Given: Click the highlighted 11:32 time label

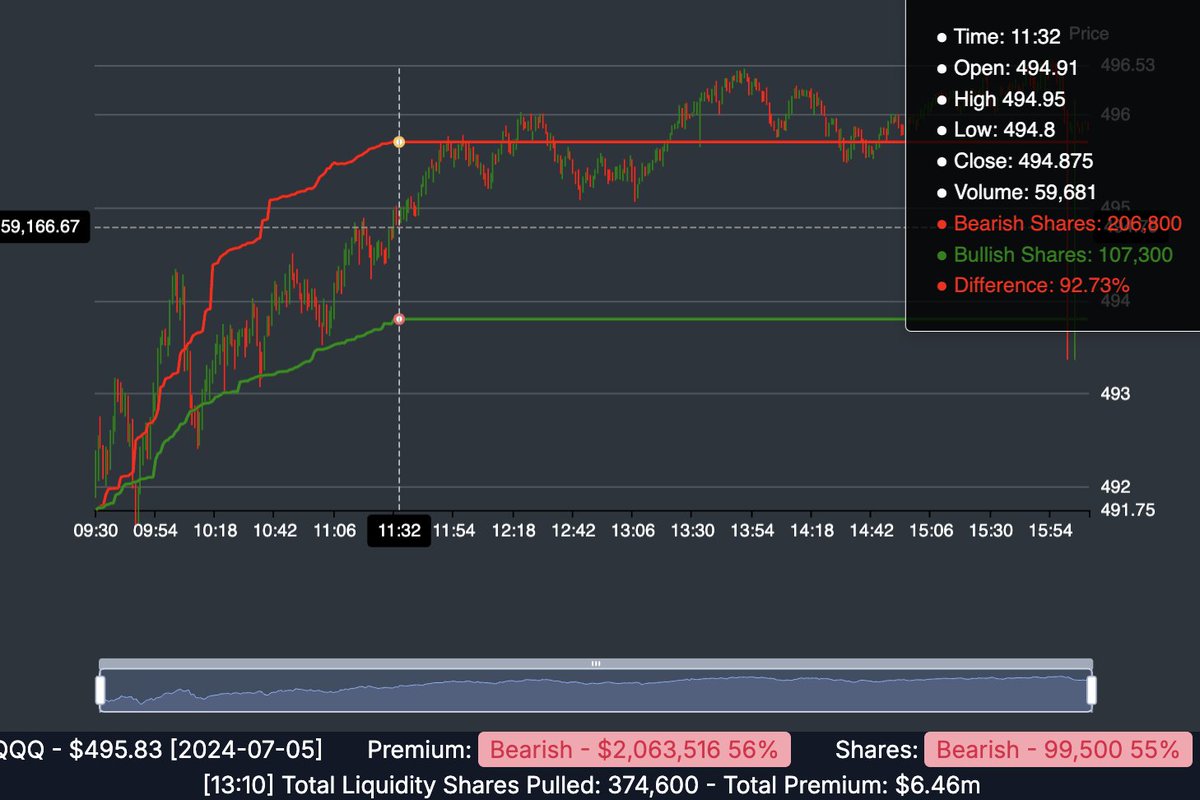Looking at the screenshot, I should pyautogui.click(x=399, y=531).
